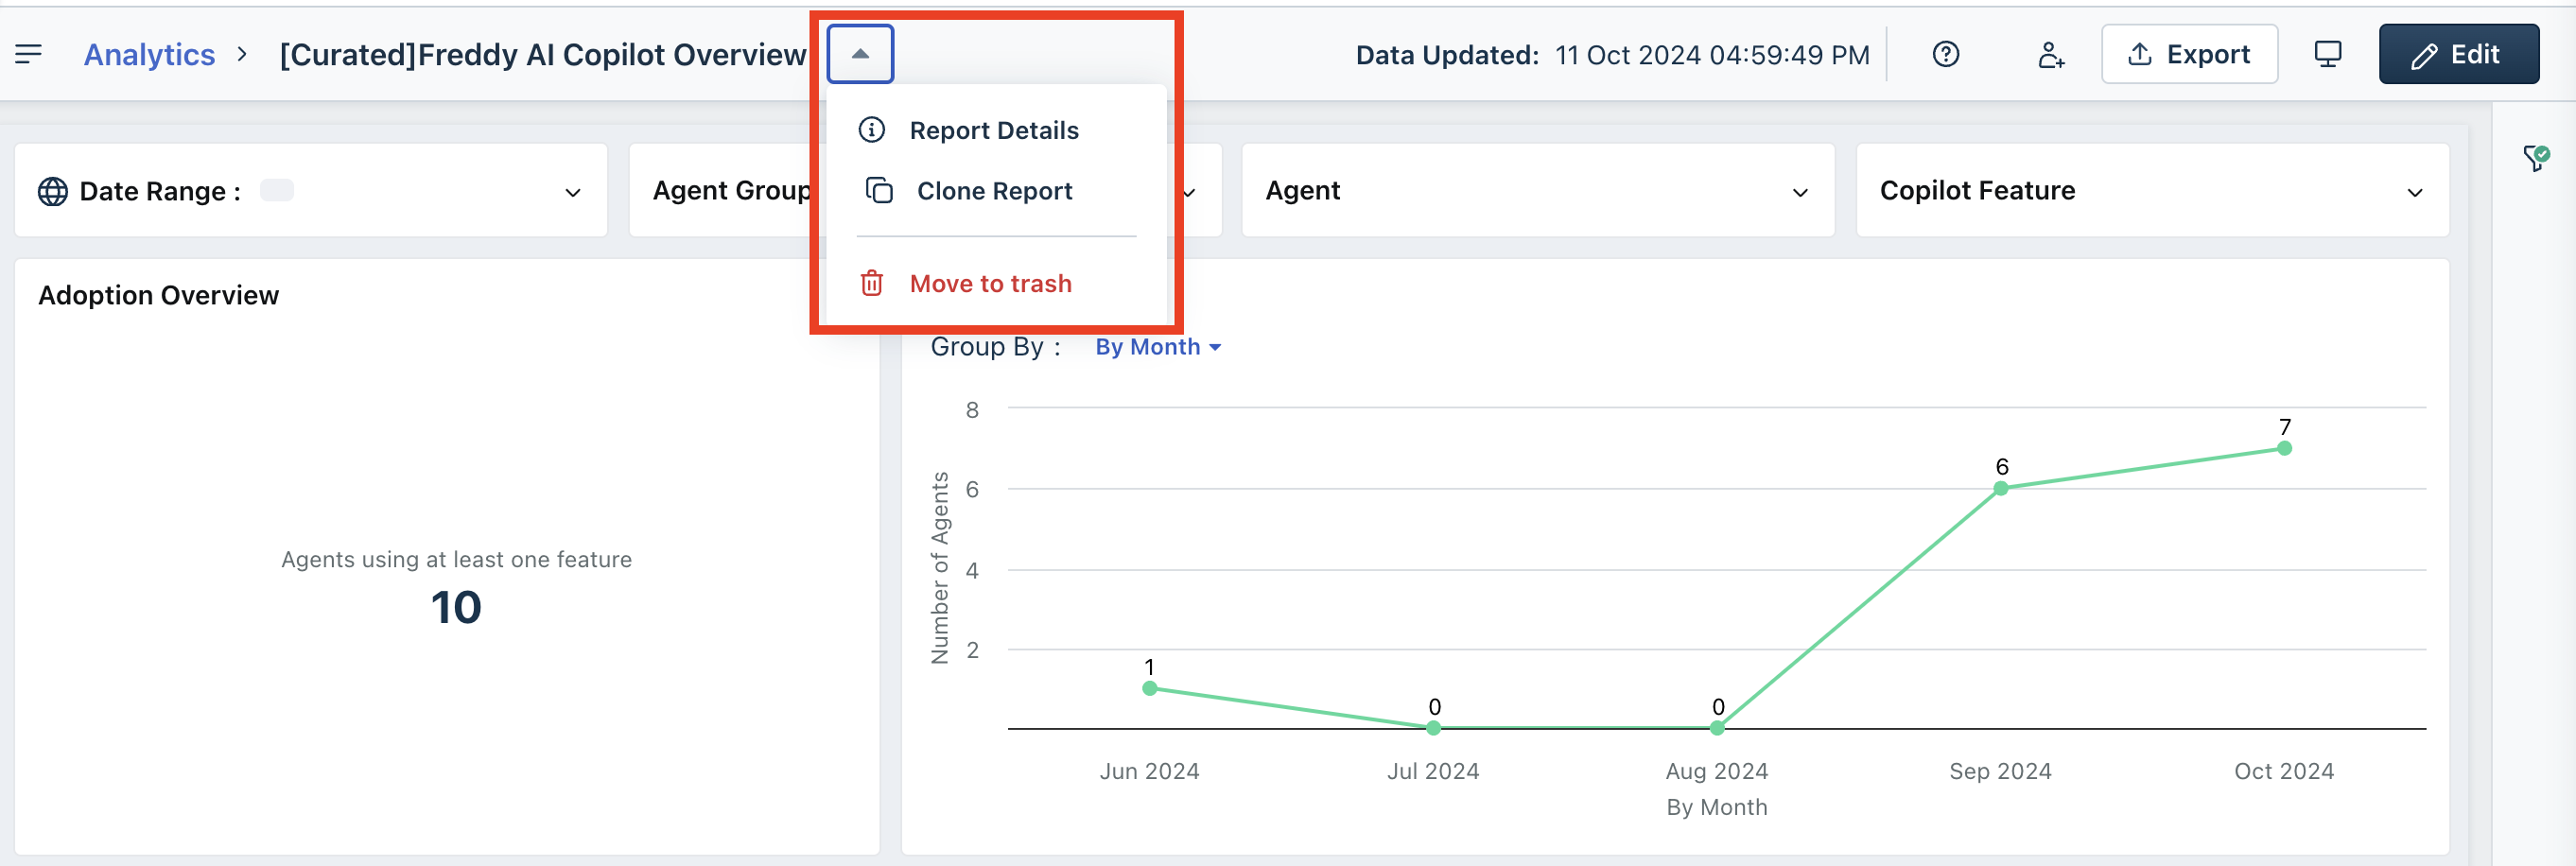Click the Adoption Overview heading
This screenshot has width=2576, height=866.
pyautogui.click(x=158, y=295)
